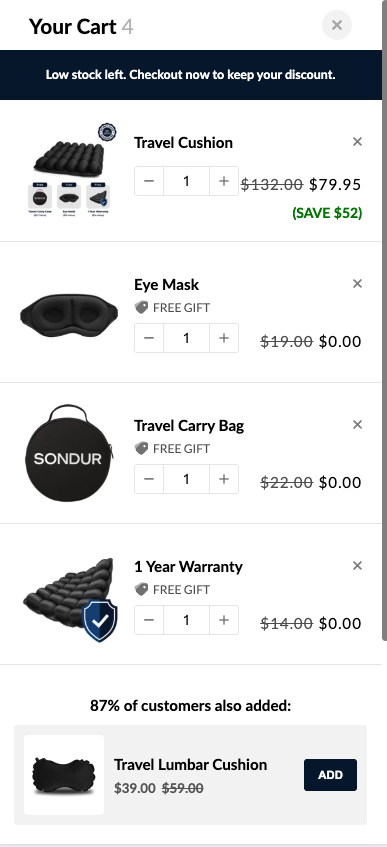This screenshot has height=847, width=387.
Task: Click the Travel Cushion quantity field
Action: pos(186,181)
